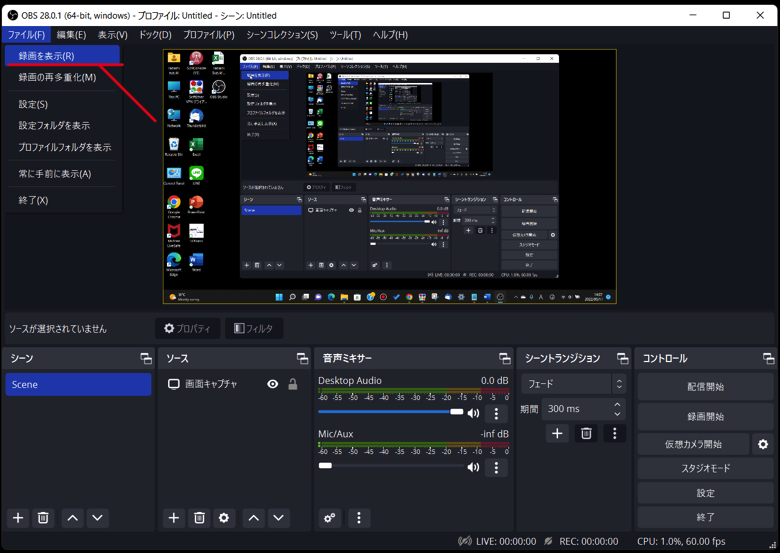Start streaming with 配信開始 button
Image resolution: width=780 pixels, height=553 pixels.
coord(705,387)
